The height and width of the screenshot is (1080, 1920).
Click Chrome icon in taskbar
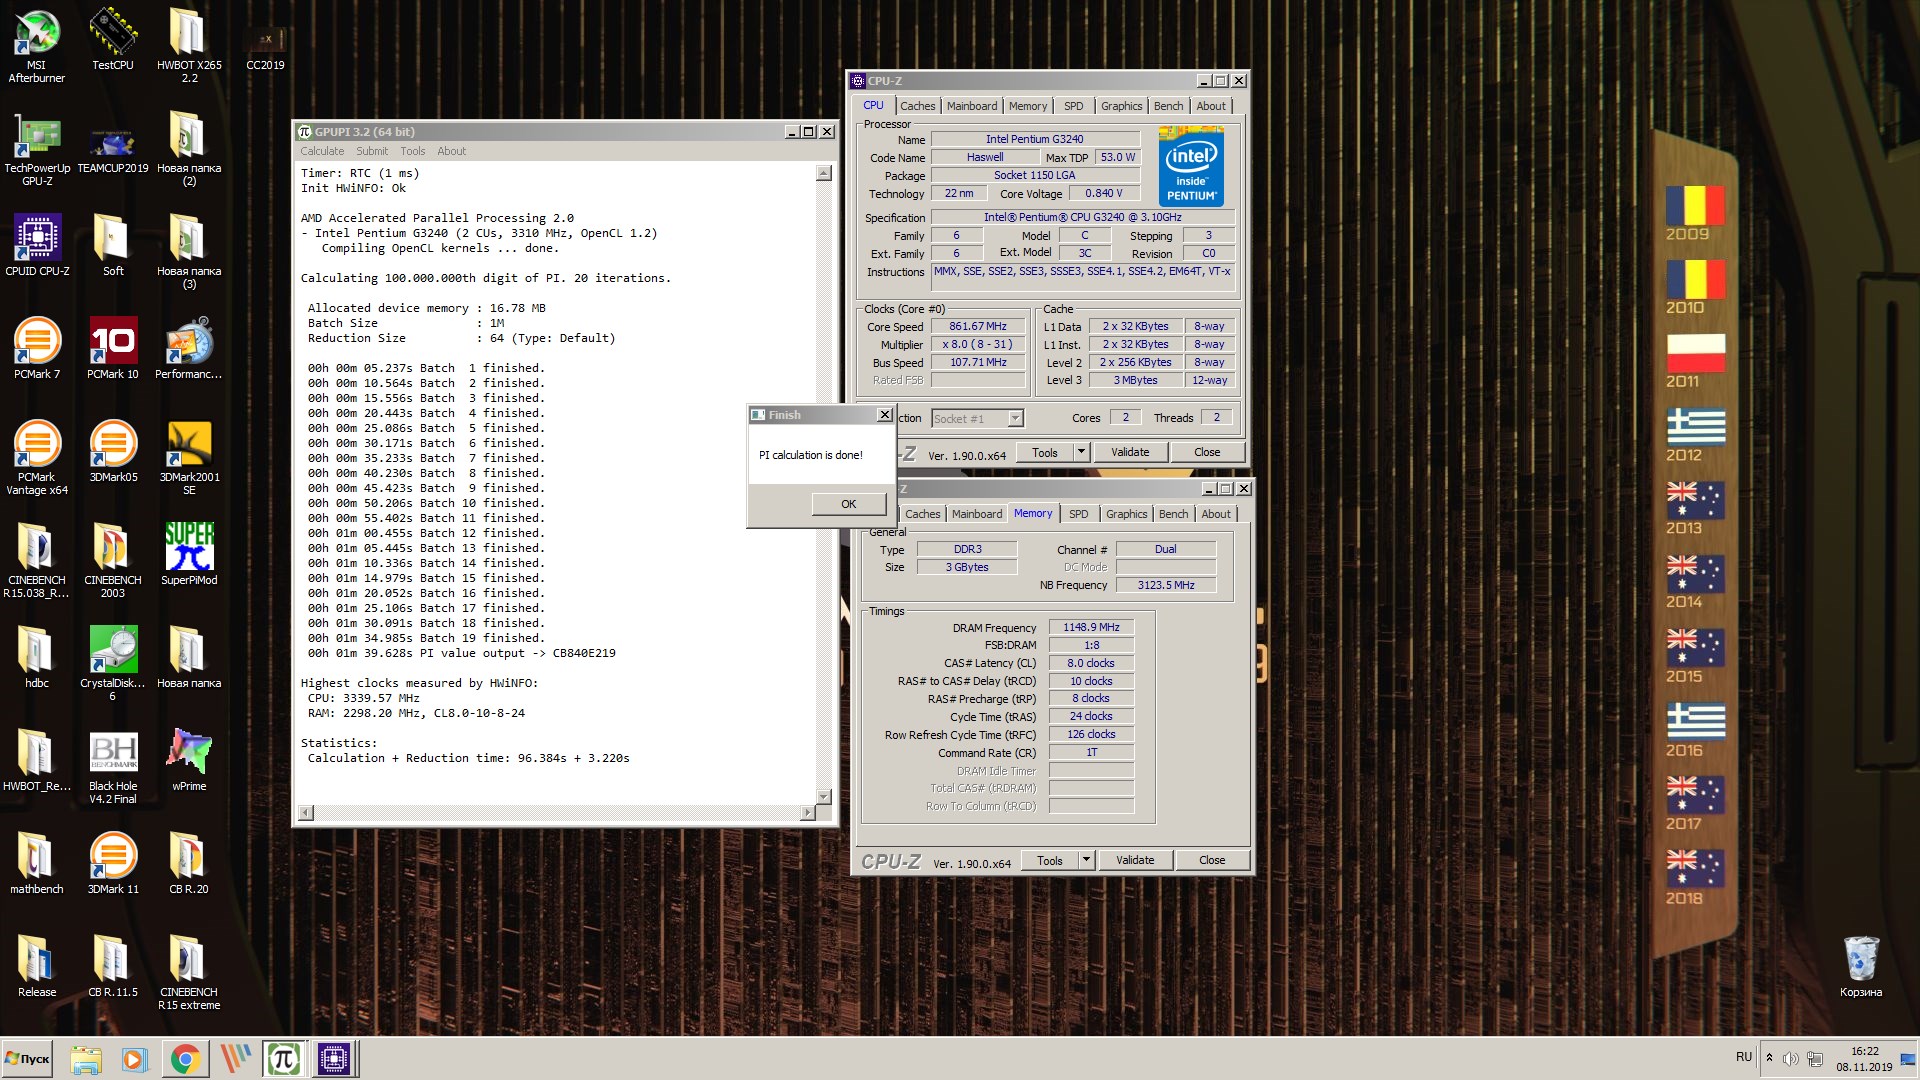[x=184, y=1059]
